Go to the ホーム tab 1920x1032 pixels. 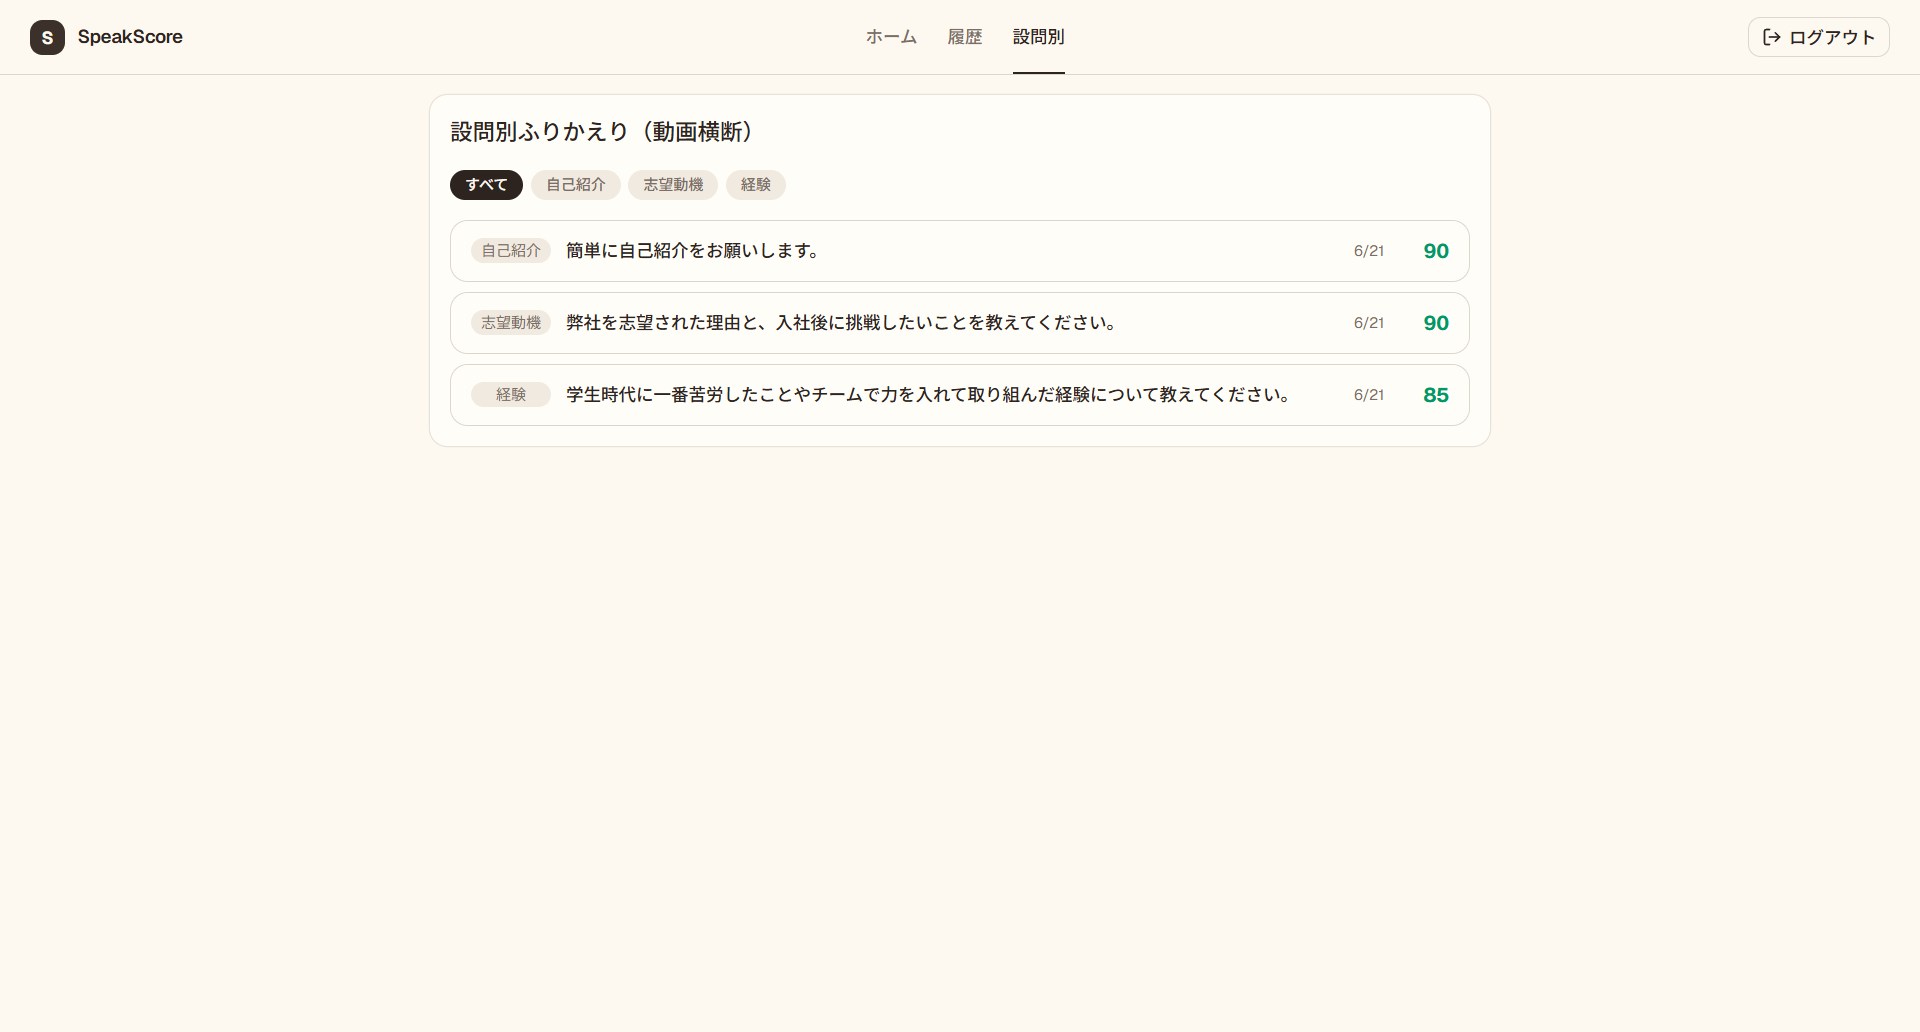(x=891, y=37)
